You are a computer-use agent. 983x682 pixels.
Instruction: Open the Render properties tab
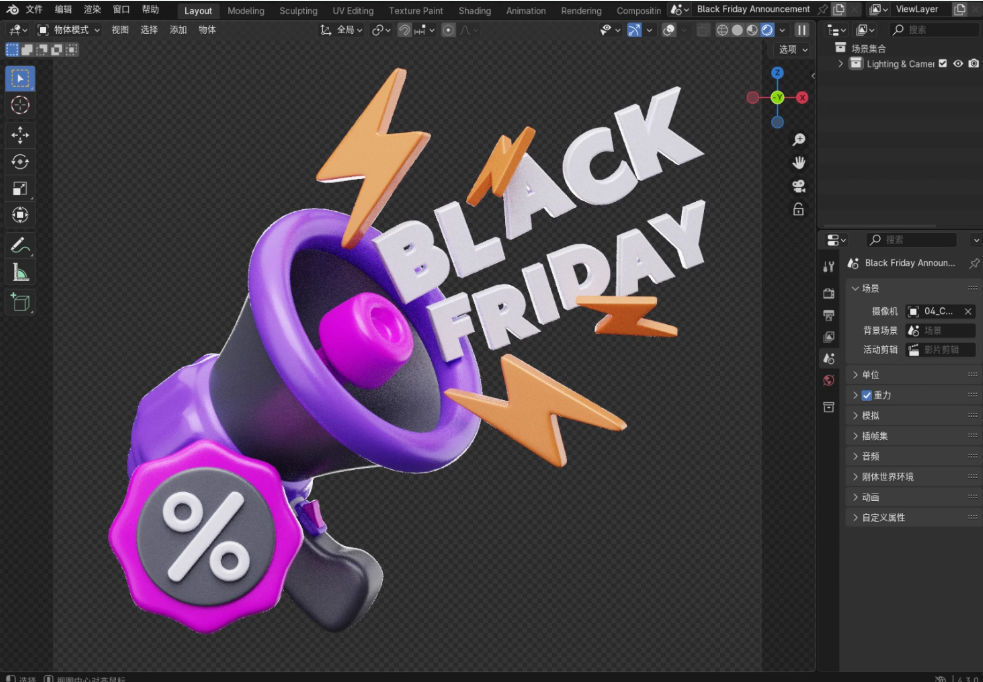pos(829,293)
